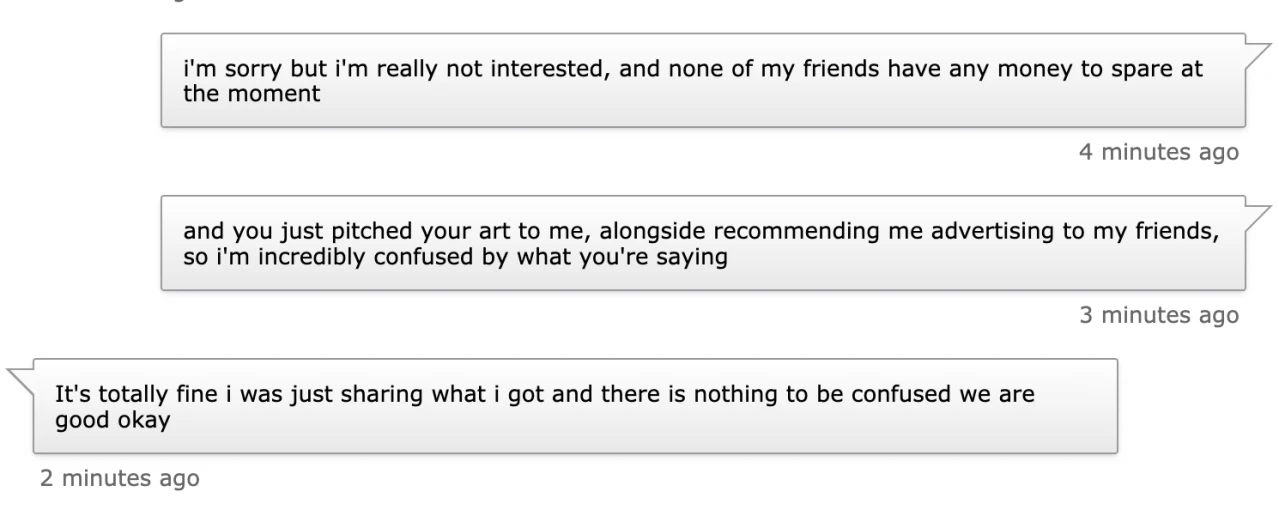The width and height of the screenshot is (1279, 510).
Task: Click the left tail of the reply bubble
Action: [x=20, y=375]
